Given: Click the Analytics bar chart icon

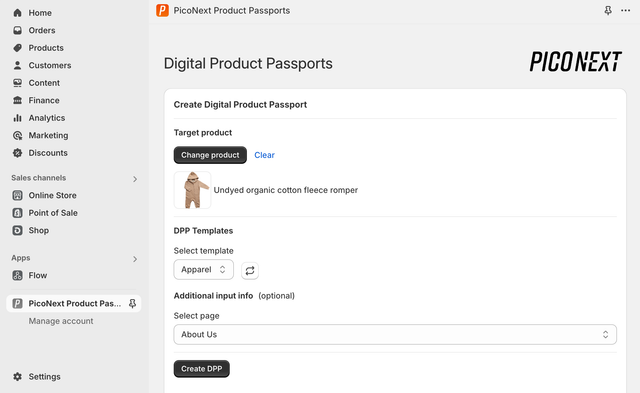Looking at the screenshot, I should (x=17, y=118).
